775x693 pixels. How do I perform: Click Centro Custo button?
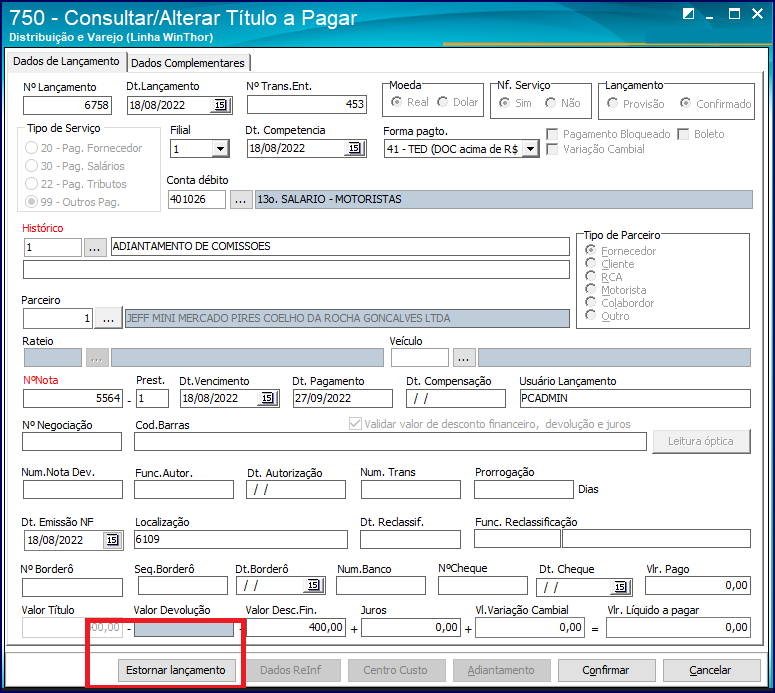click(395, 670)
